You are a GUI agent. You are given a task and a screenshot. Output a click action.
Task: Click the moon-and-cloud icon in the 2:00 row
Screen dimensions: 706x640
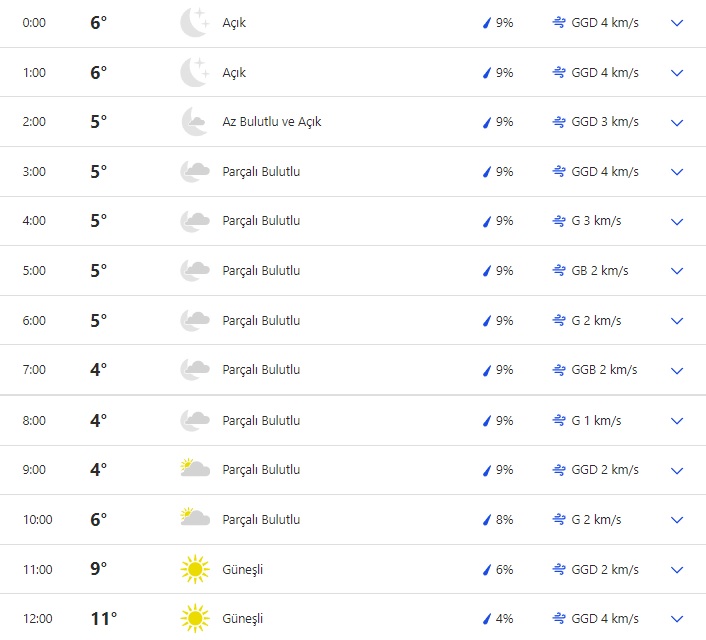point(194,122)
